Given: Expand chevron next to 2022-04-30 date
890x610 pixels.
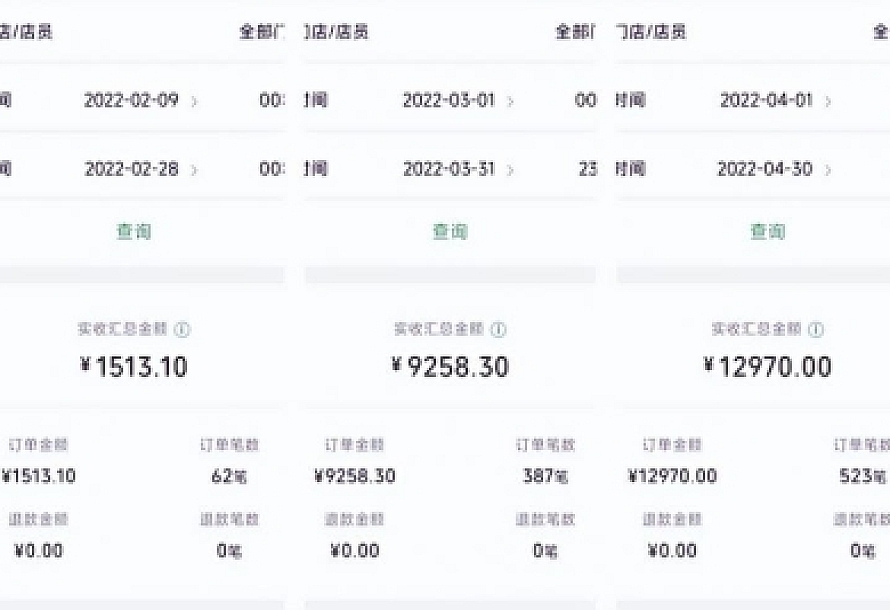Looking at the screenshot, I should [828, 169].
